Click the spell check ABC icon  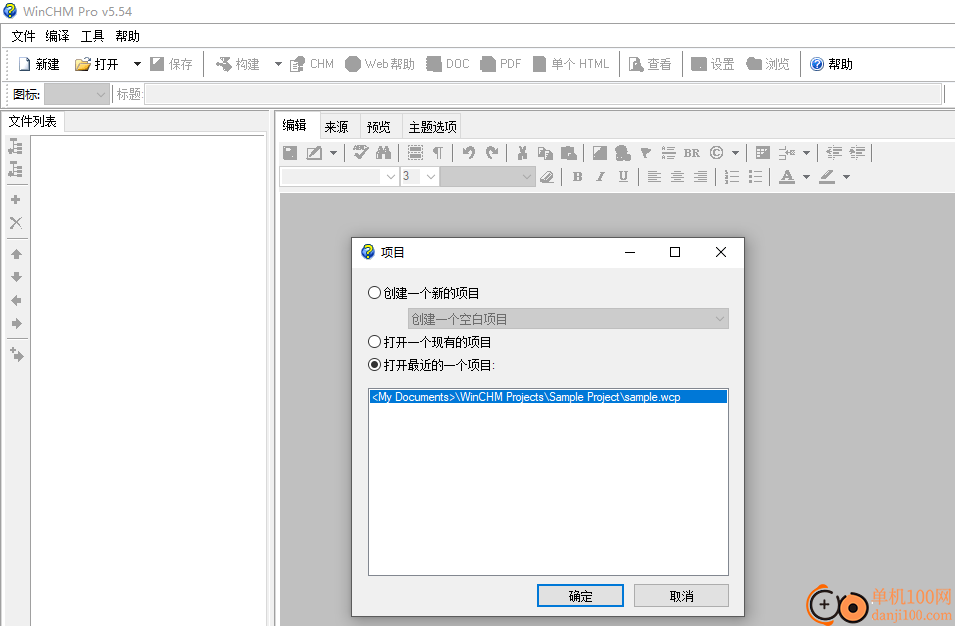tap(361, 153)
